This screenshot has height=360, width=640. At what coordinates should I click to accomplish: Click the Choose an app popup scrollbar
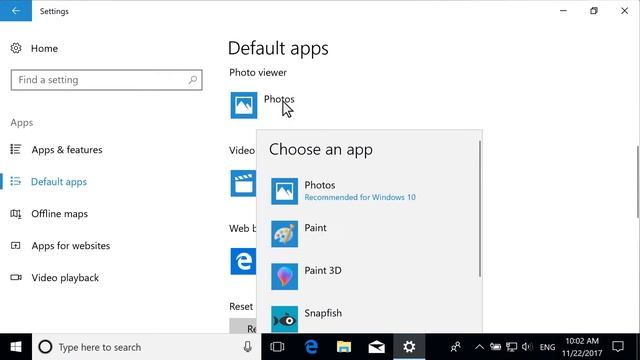[480, 209]
